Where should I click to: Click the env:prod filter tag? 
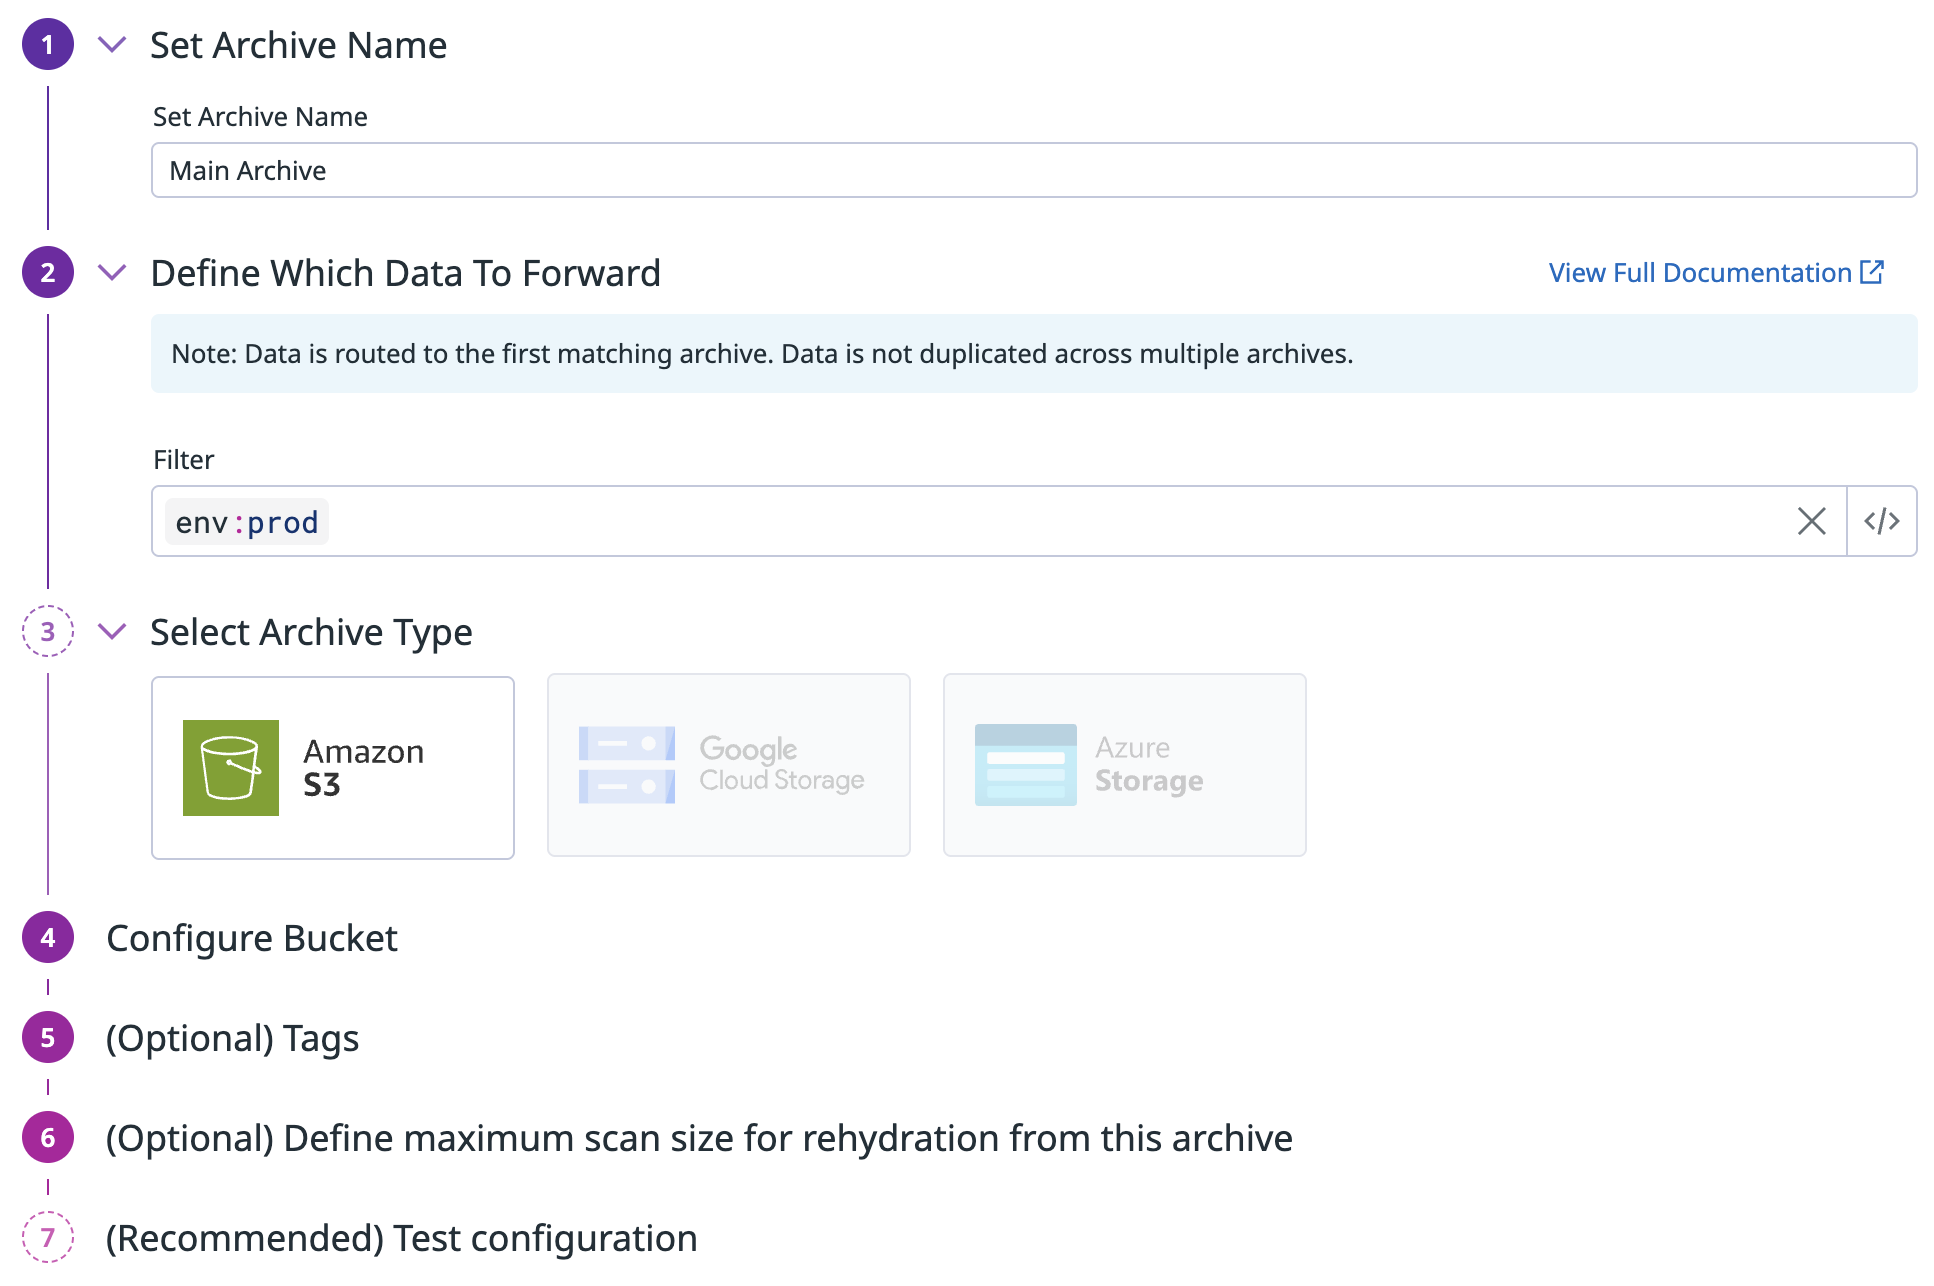pos(246,522)
